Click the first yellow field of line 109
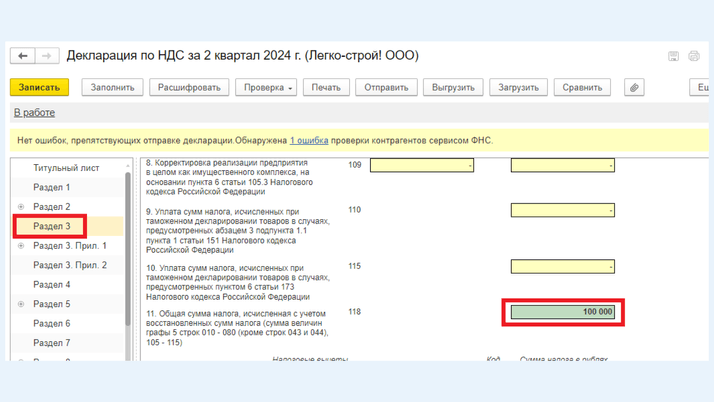Image resolution: width=714 pixels, height=402 pixels. point(422,165)
